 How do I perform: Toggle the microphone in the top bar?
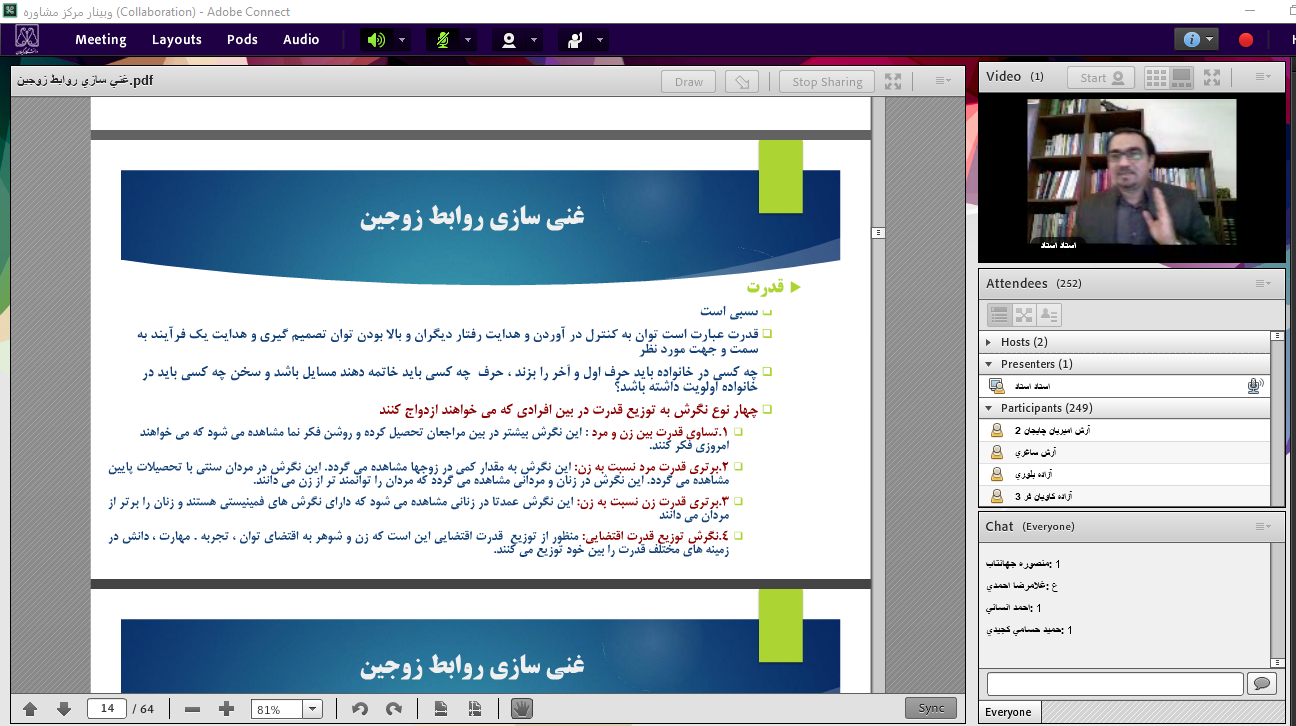pyautogui.click(x=442, y=40)
